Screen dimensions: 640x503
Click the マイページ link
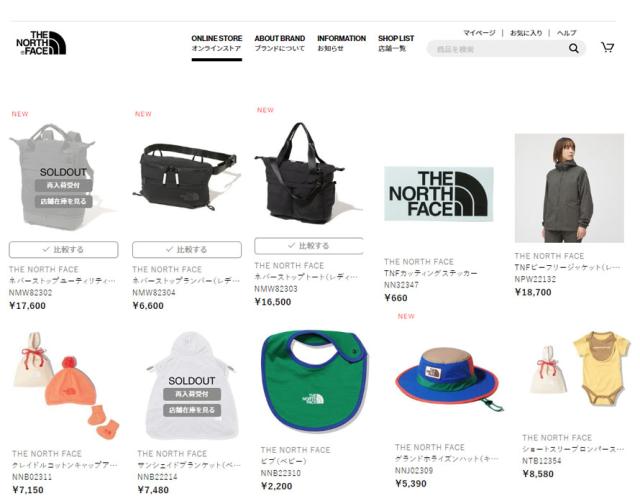[479, 33]
